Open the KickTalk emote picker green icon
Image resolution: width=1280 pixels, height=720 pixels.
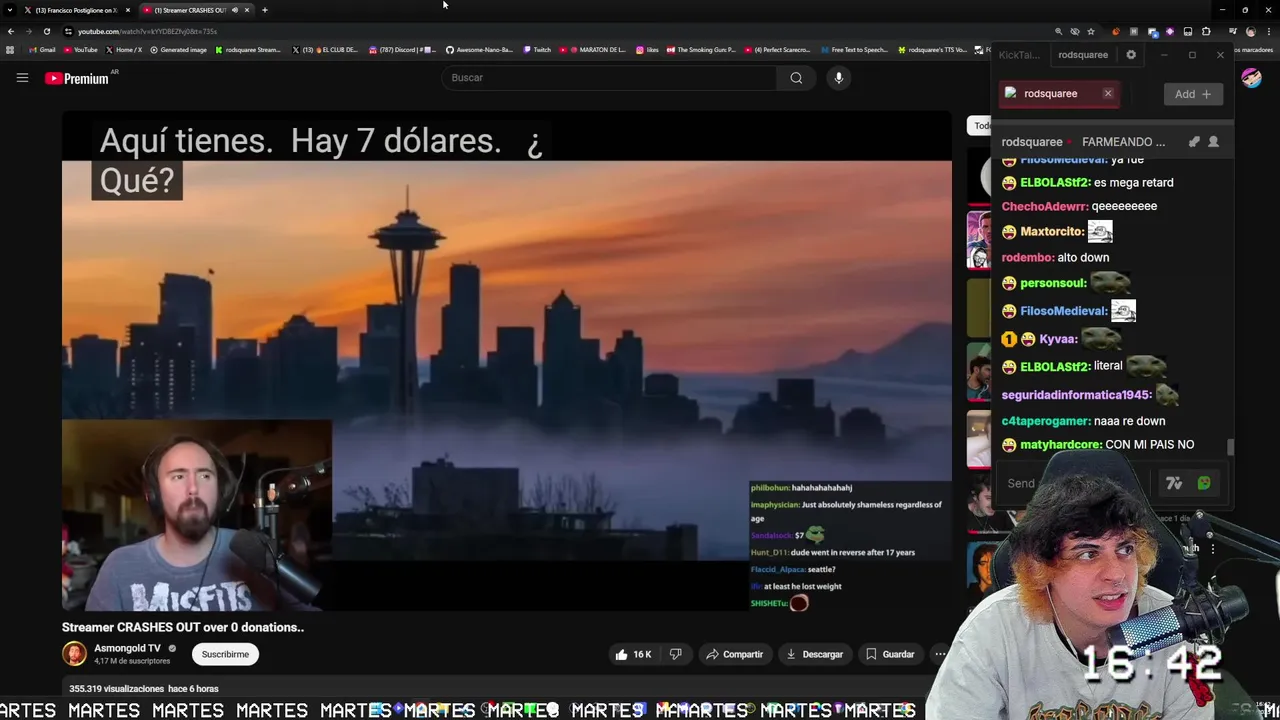click(x=1204, y=484)
